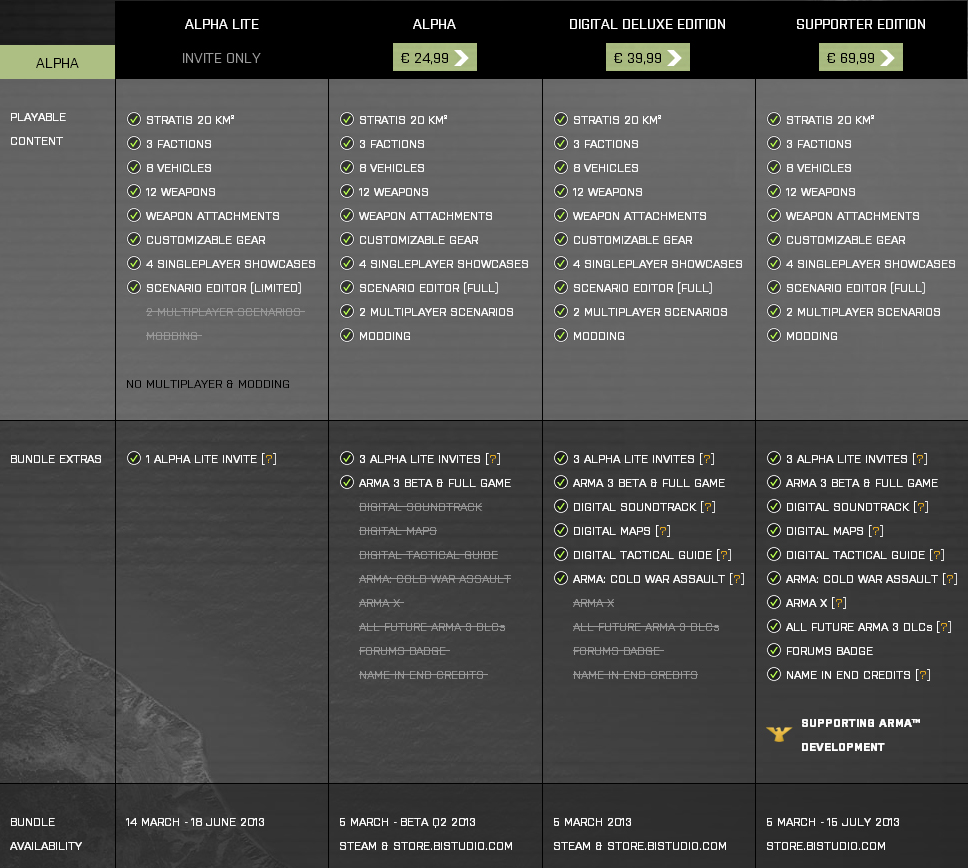The image size is (968, 868).
Task: Click Digital Deluxe 3 Factions text
Action: click(606, 144)
